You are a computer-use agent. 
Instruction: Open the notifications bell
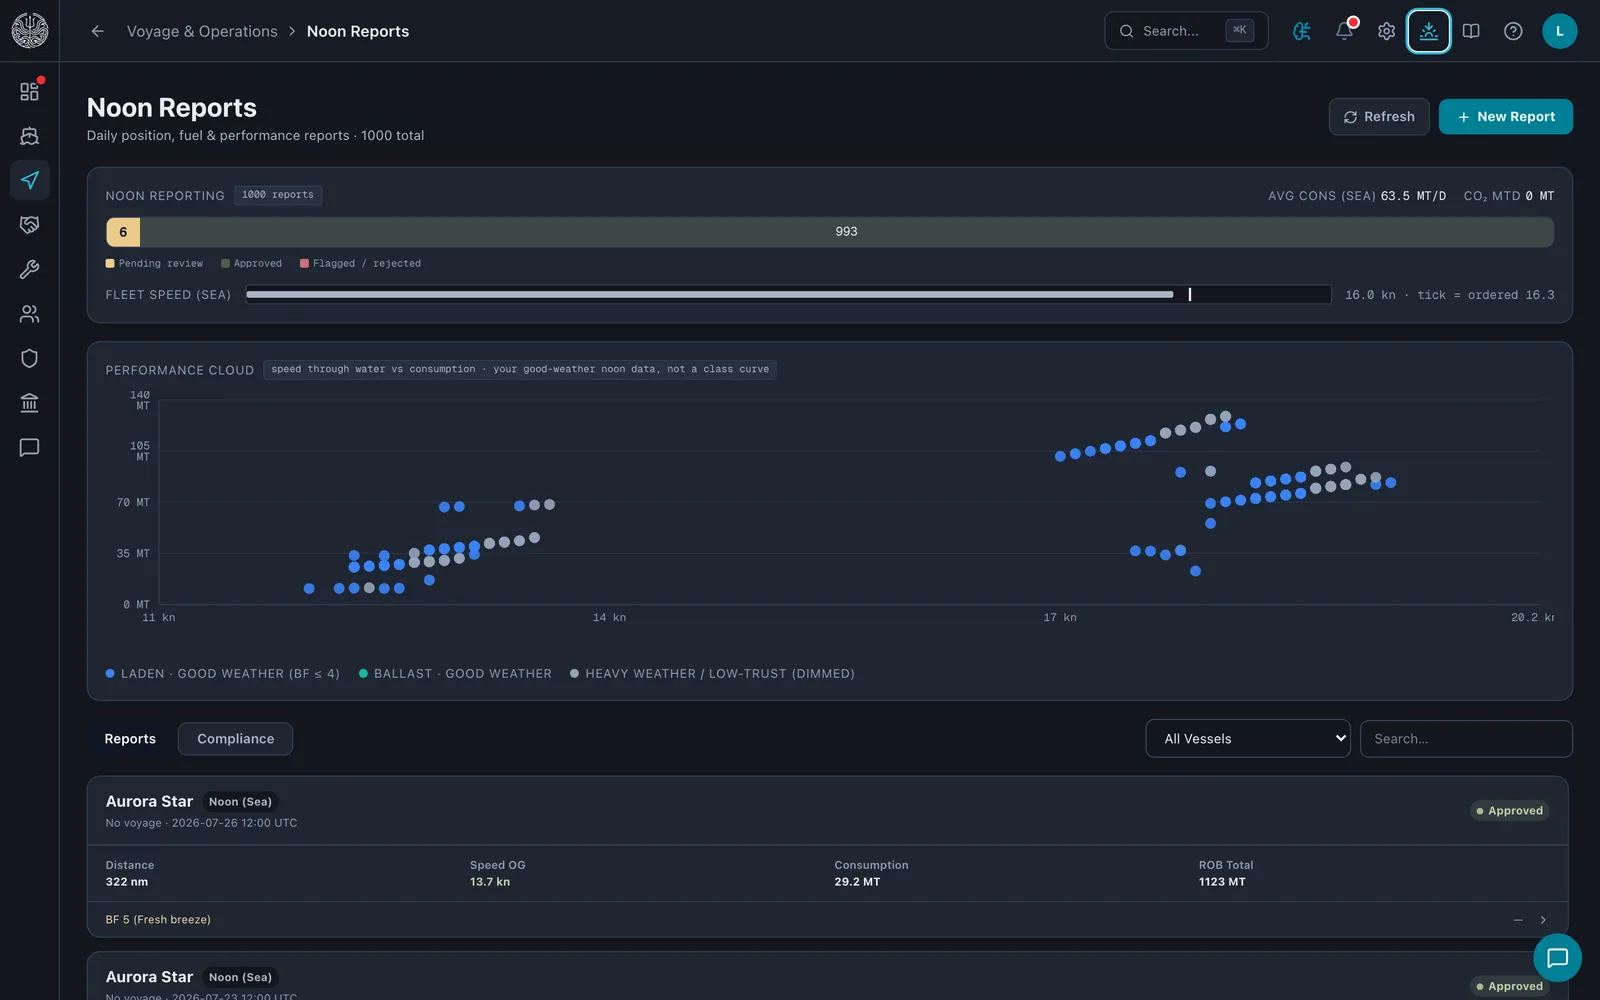pos(1344,31)
